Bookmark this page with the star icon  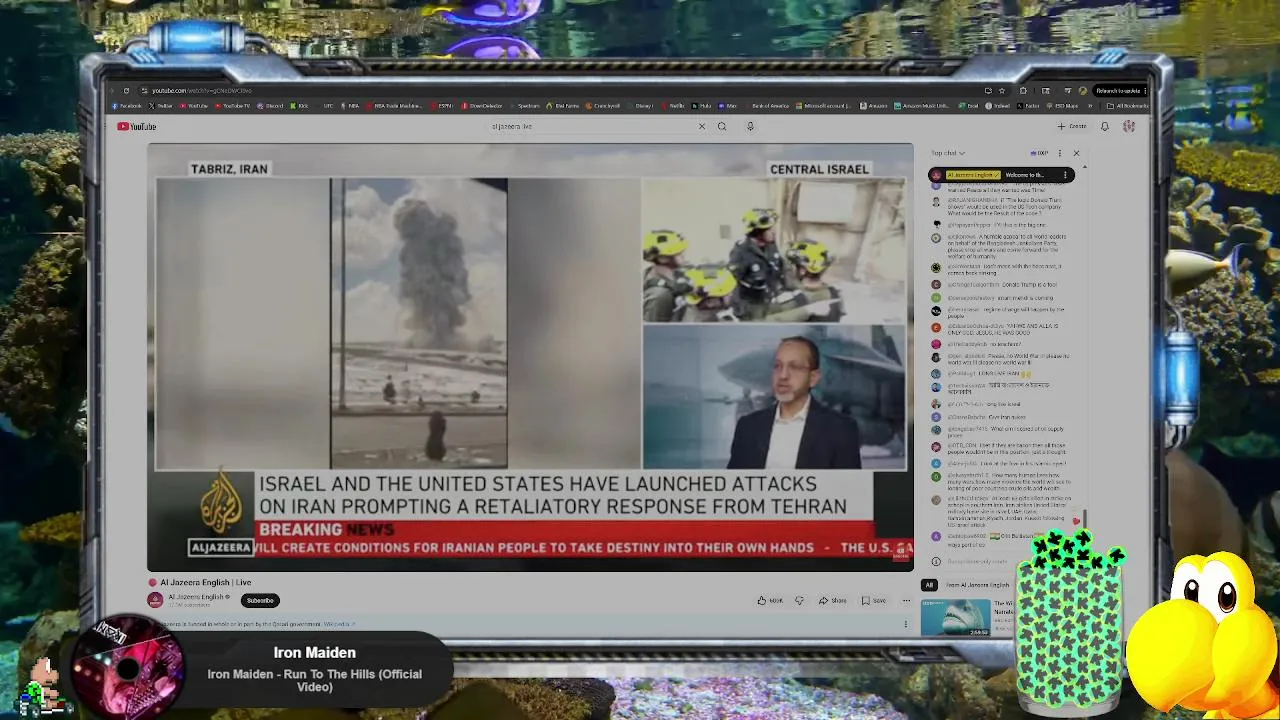pos(1001,91)
